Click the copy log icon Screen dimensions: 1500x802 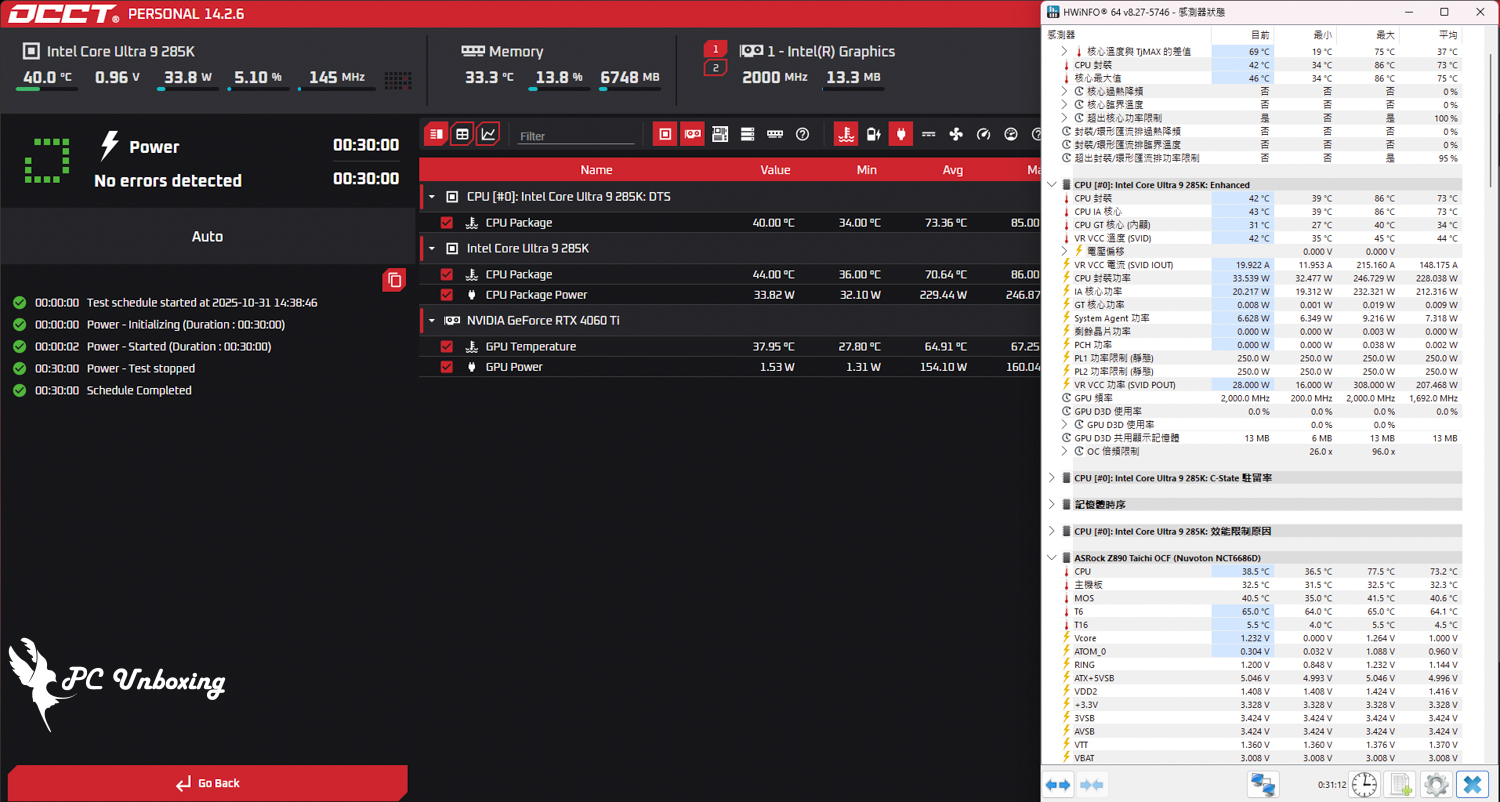point(394,280)
